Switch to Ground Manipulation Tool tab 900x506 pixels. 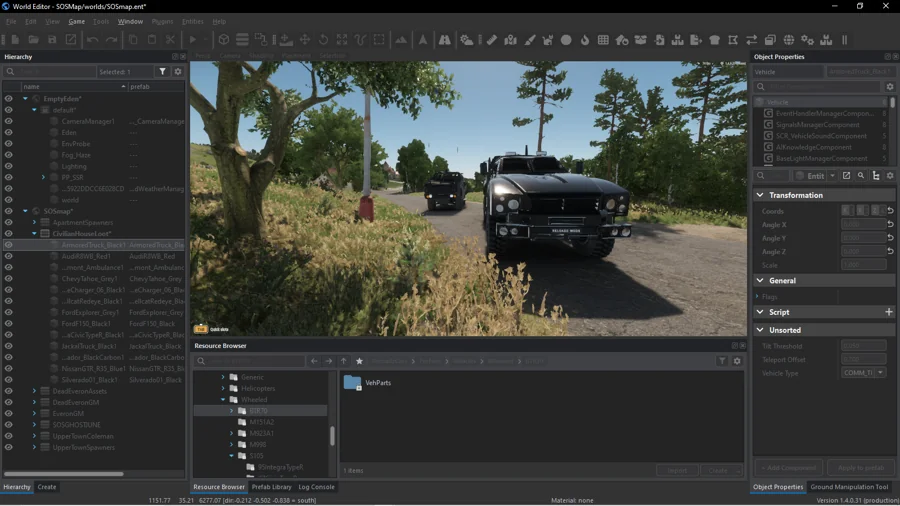click(x=849, y=486)
